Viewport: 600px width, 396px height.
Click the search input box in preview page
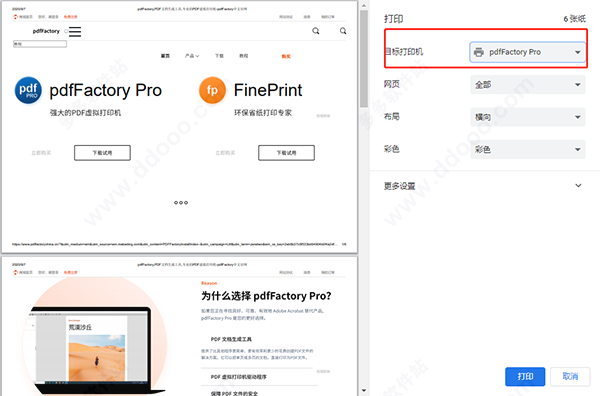click(40, 44)
